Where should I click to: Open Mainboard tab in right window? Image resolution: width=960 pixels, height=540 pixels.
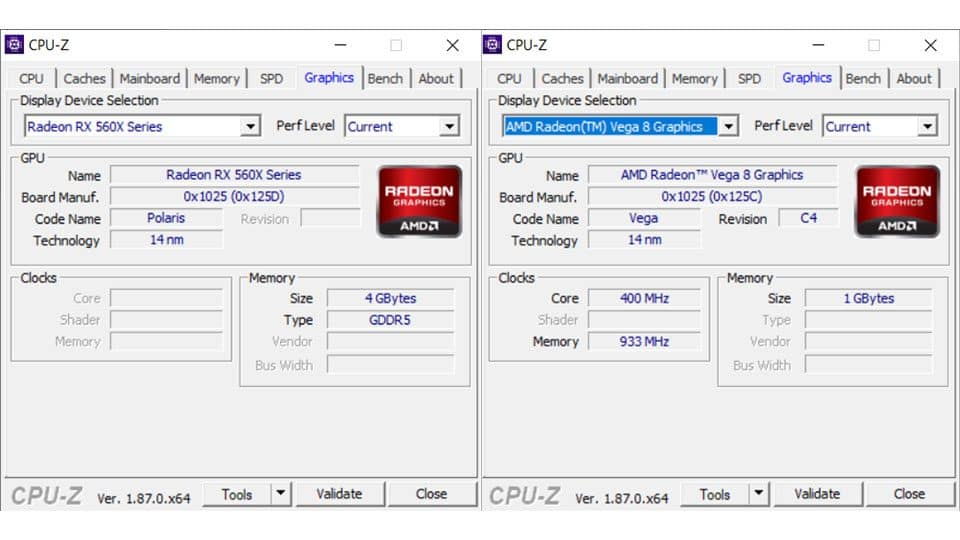tap(628, 79)
